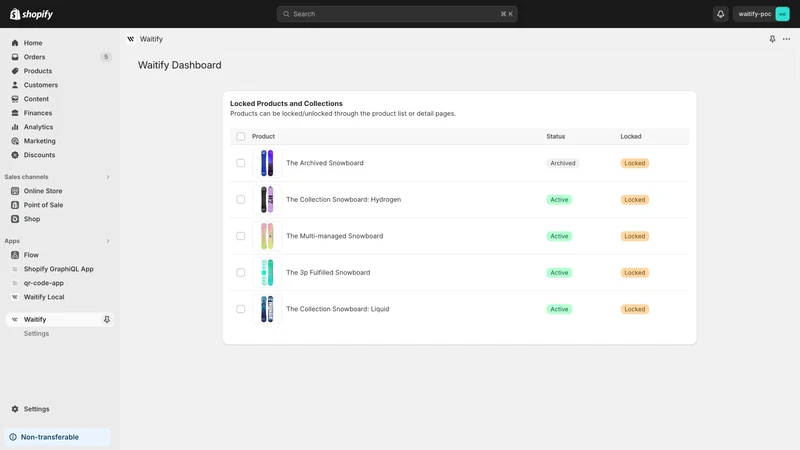Click the Archived status badge

[563, 163]
